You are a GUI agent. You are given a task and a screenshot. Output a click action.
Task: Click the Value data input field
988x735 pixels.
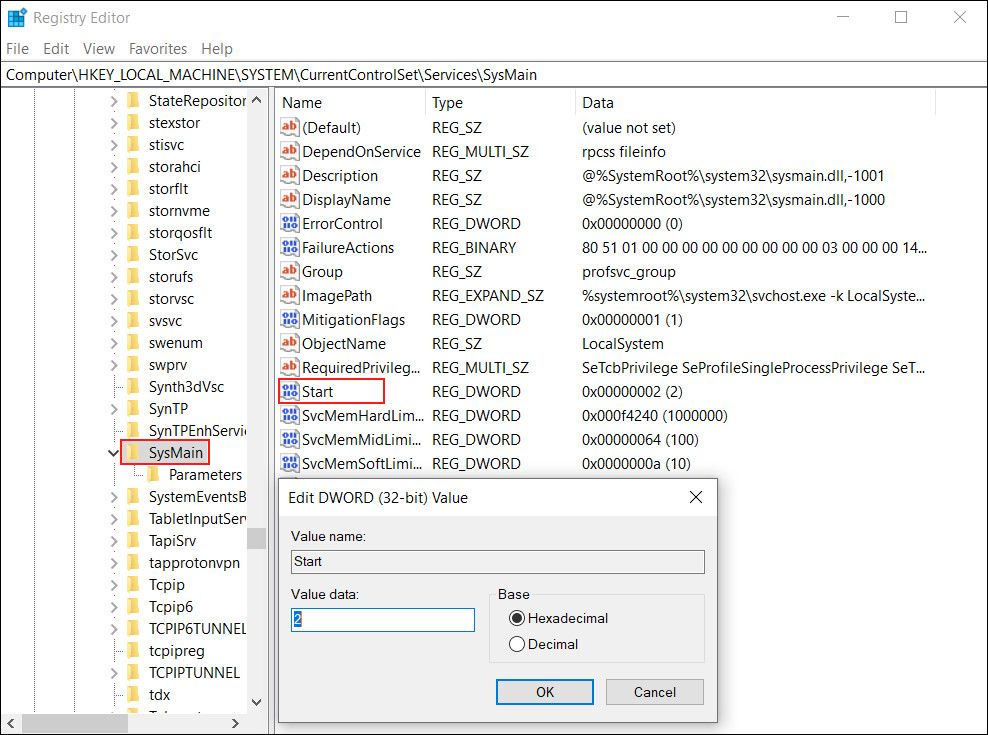coord(383,620)
